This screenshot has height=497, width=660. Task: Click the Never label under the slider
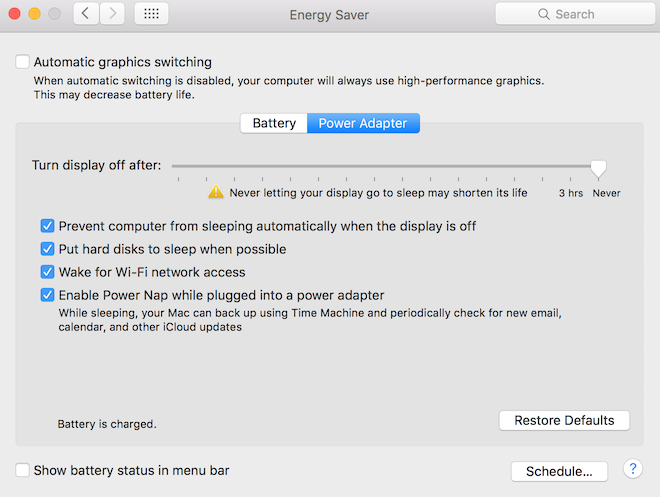(606, 193)
